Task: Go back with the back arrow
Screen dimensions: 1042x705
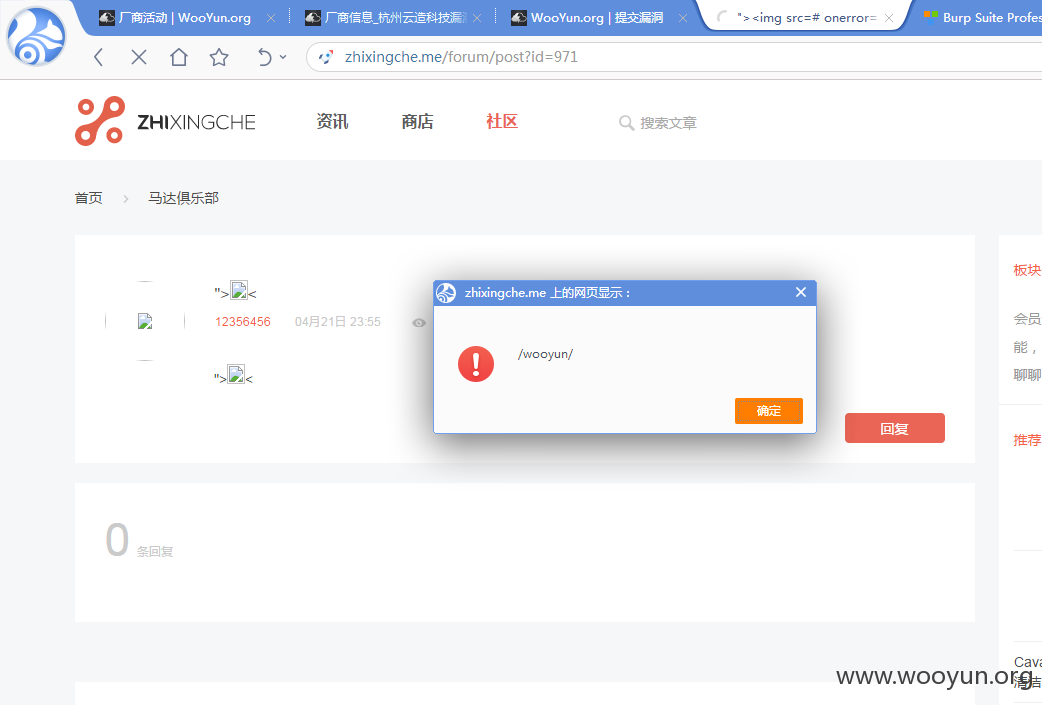Action: pyautogui.click(x=98, y=57)
